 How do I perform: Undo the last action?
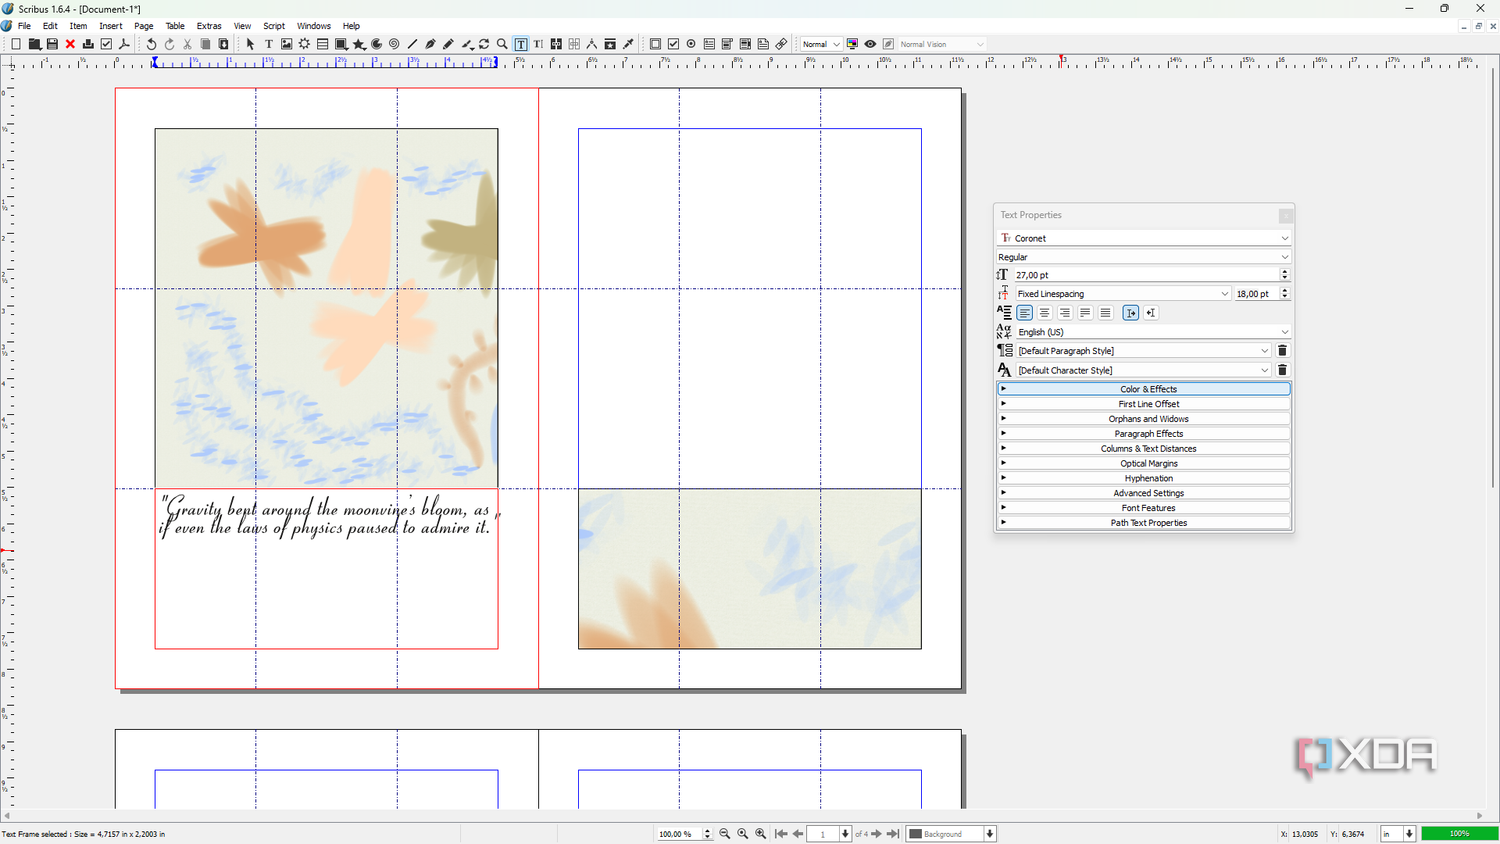(151, 44)
